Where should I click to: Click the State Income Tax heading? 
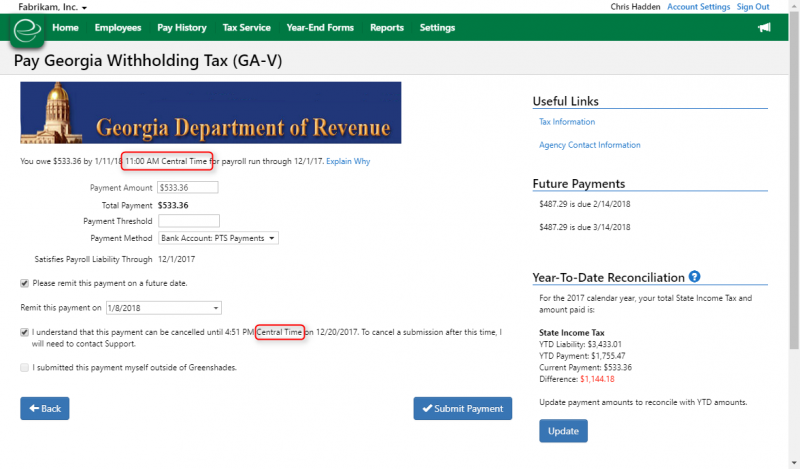[x=572, y=333]
